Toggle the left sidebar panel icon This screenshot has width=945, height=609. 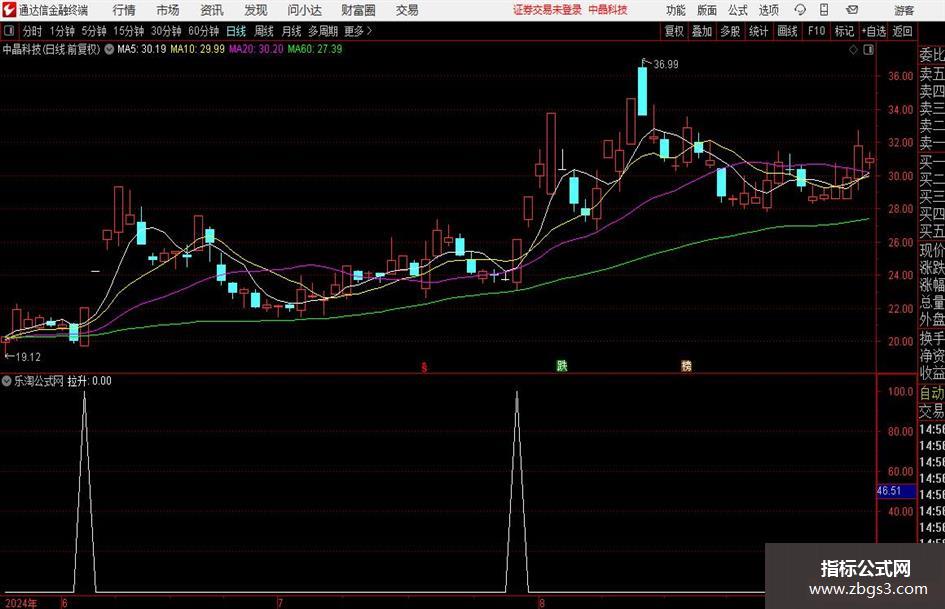coord(9,31)
